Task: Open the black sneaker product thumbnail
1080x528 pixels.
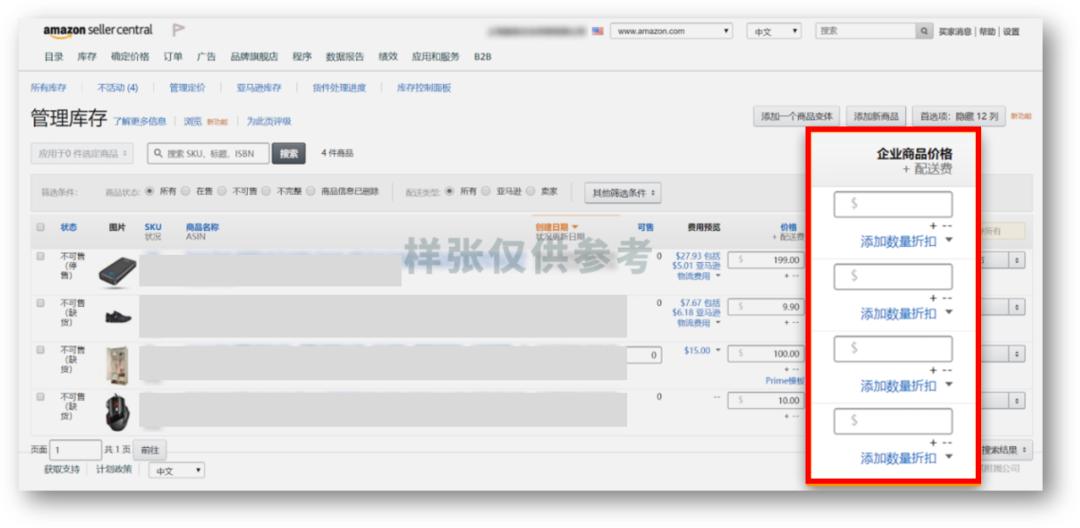Action: 118,318
